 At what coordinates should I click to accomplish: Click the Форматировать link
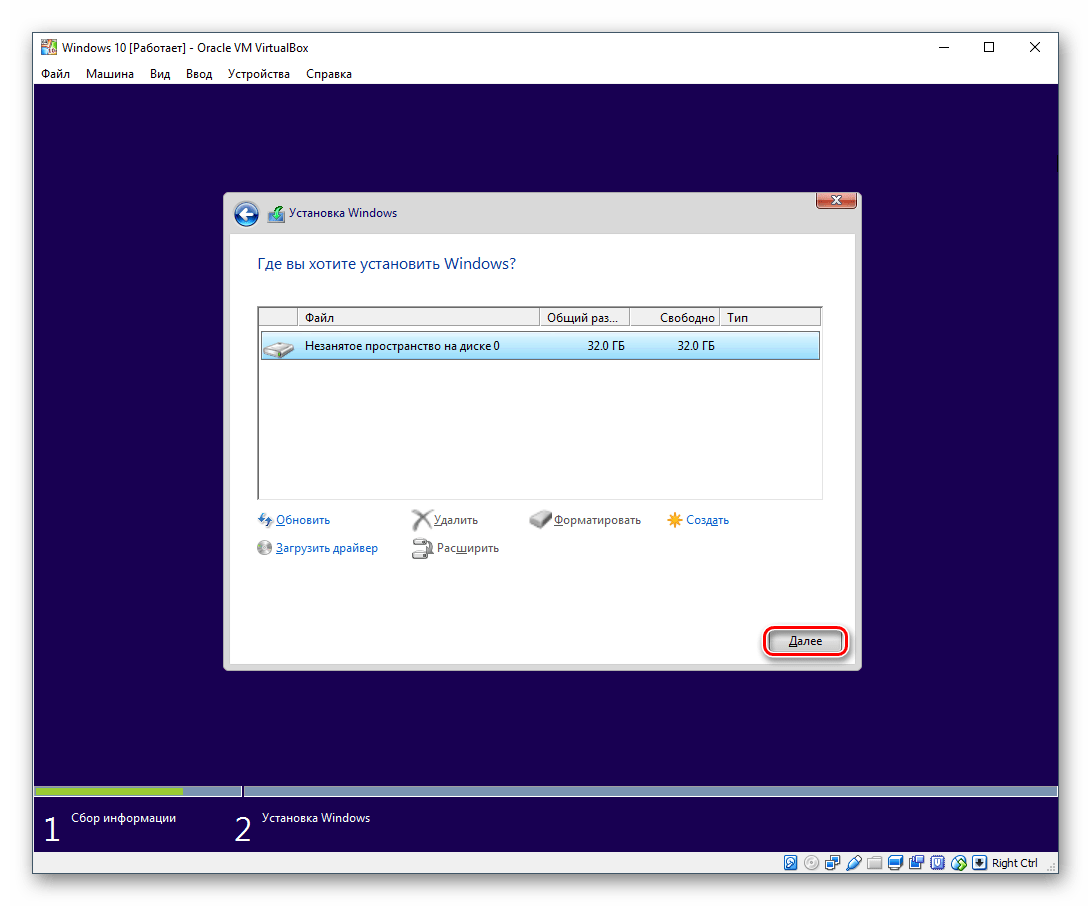point(597,520)
